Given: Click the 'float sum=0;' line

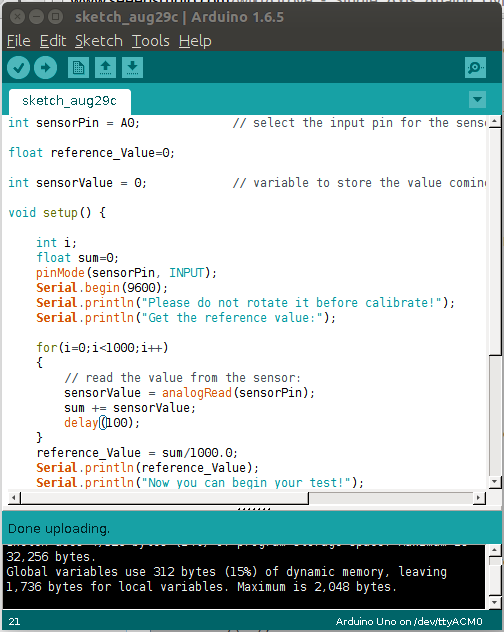Looking at the screenshot, I should pos(77,258).
